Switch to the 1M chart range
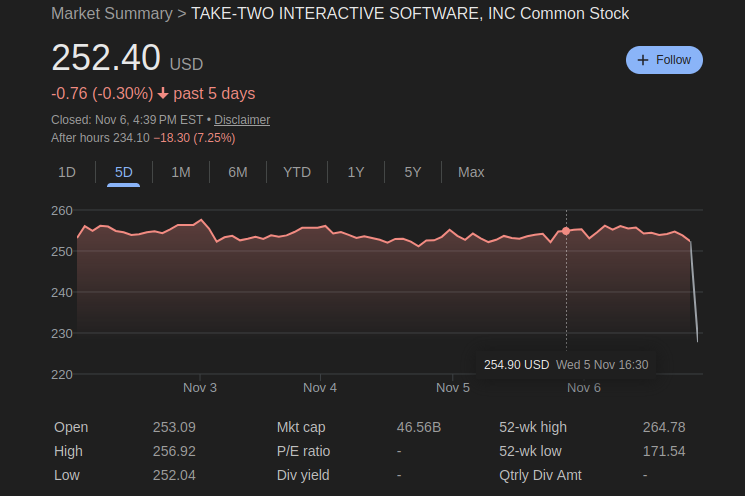Screen dimensions: 745x496 point(181,172)
